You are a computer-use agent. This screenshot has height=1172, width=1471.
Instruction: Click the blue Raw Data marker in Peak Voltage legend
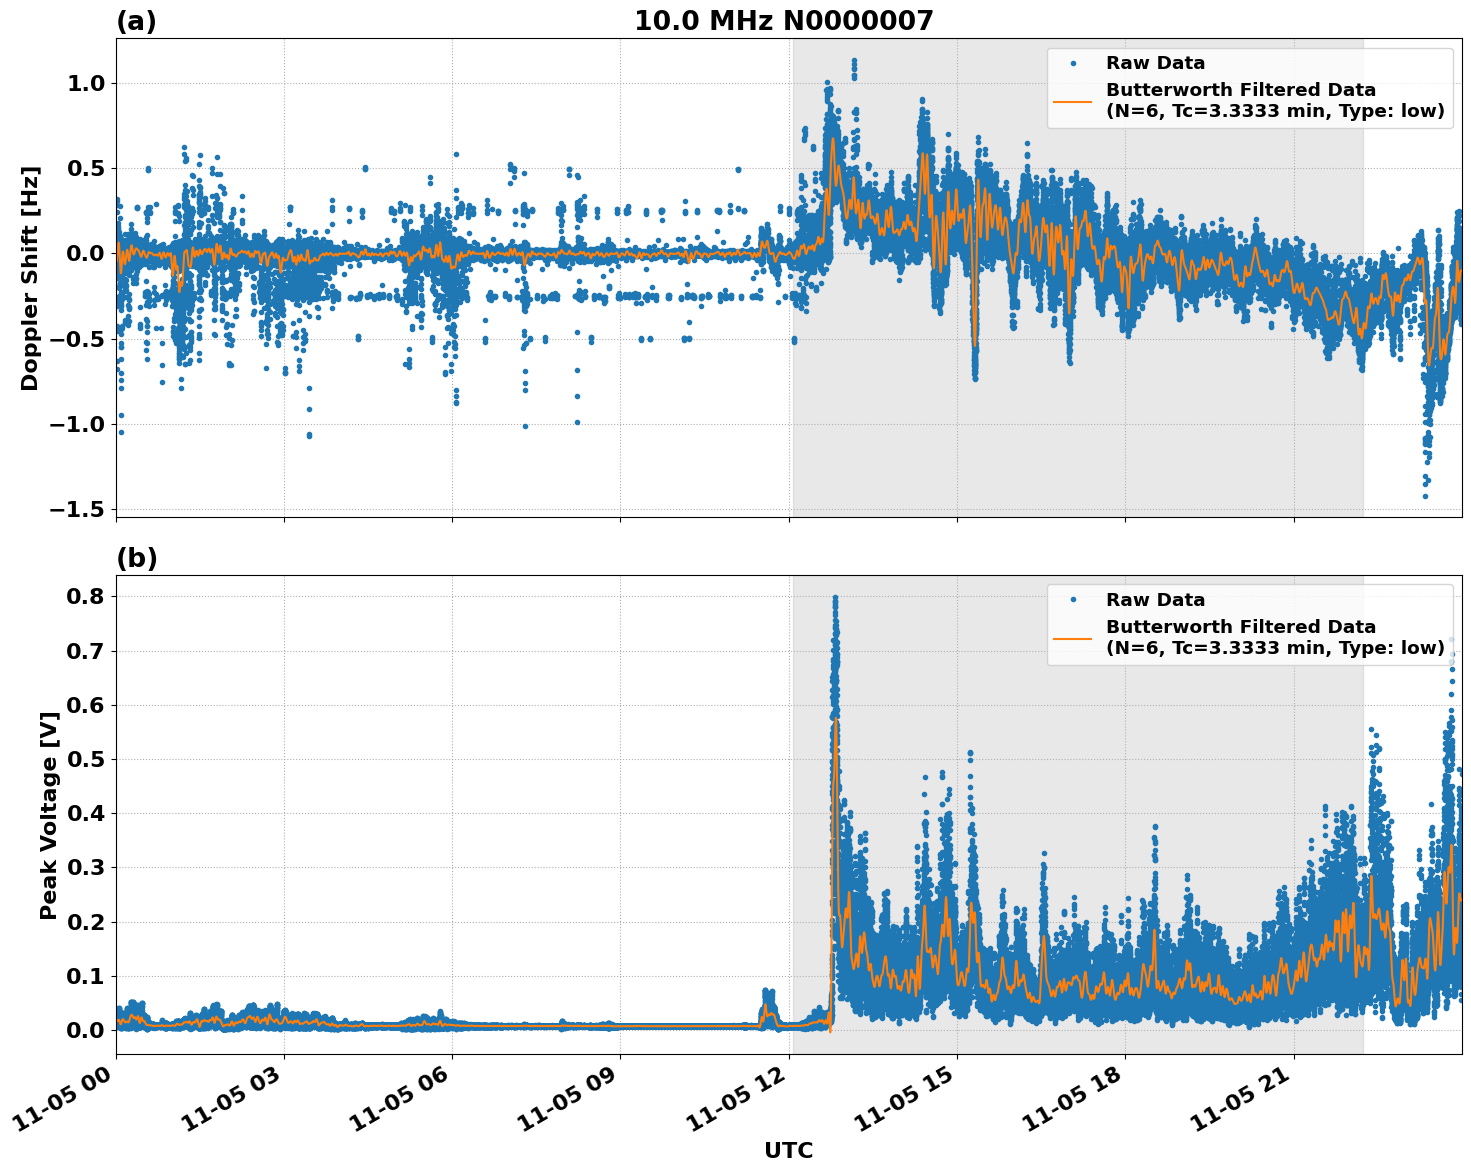(1073, 600)
